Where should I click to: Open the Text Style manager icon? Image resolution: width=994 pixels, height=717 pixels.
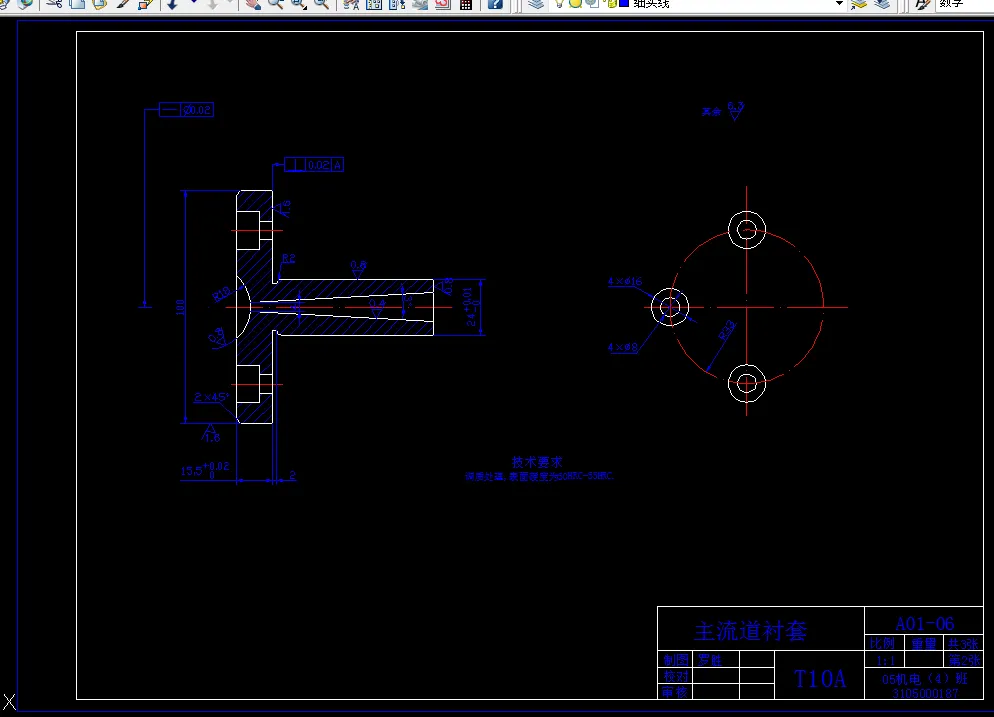point(922,4)
